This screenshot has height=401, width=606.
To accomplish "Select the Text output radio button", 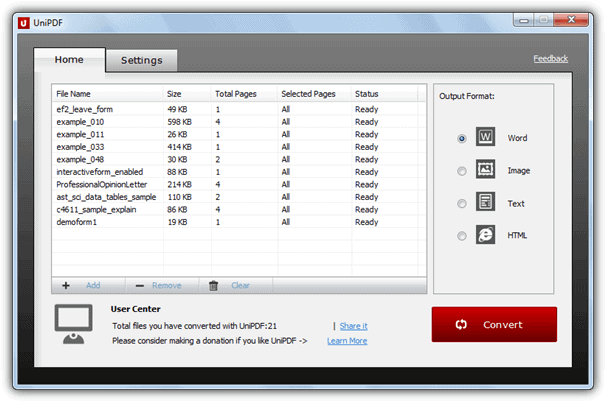I will pyautogui.click(x=461, y=204).
